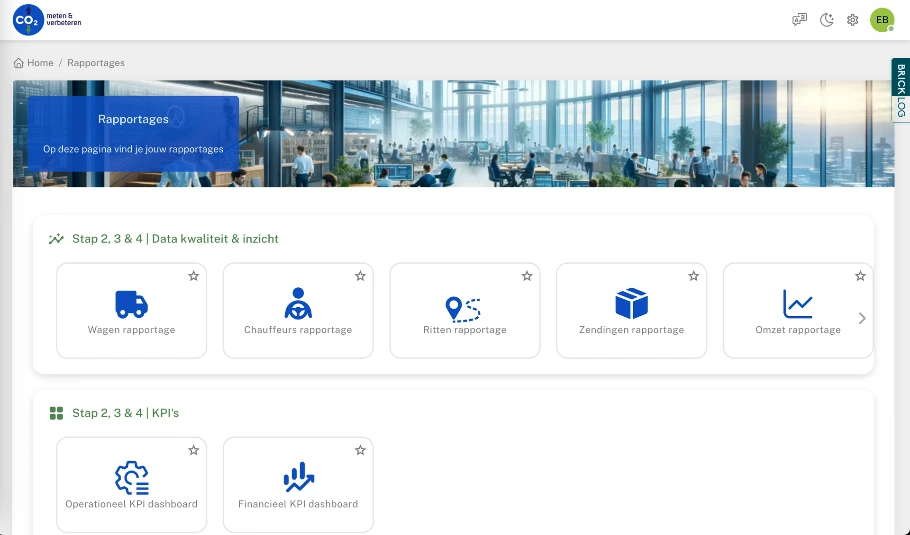
Task: Toggle favorite star on Zendingen rapportage
Action: tap(693, 276)
